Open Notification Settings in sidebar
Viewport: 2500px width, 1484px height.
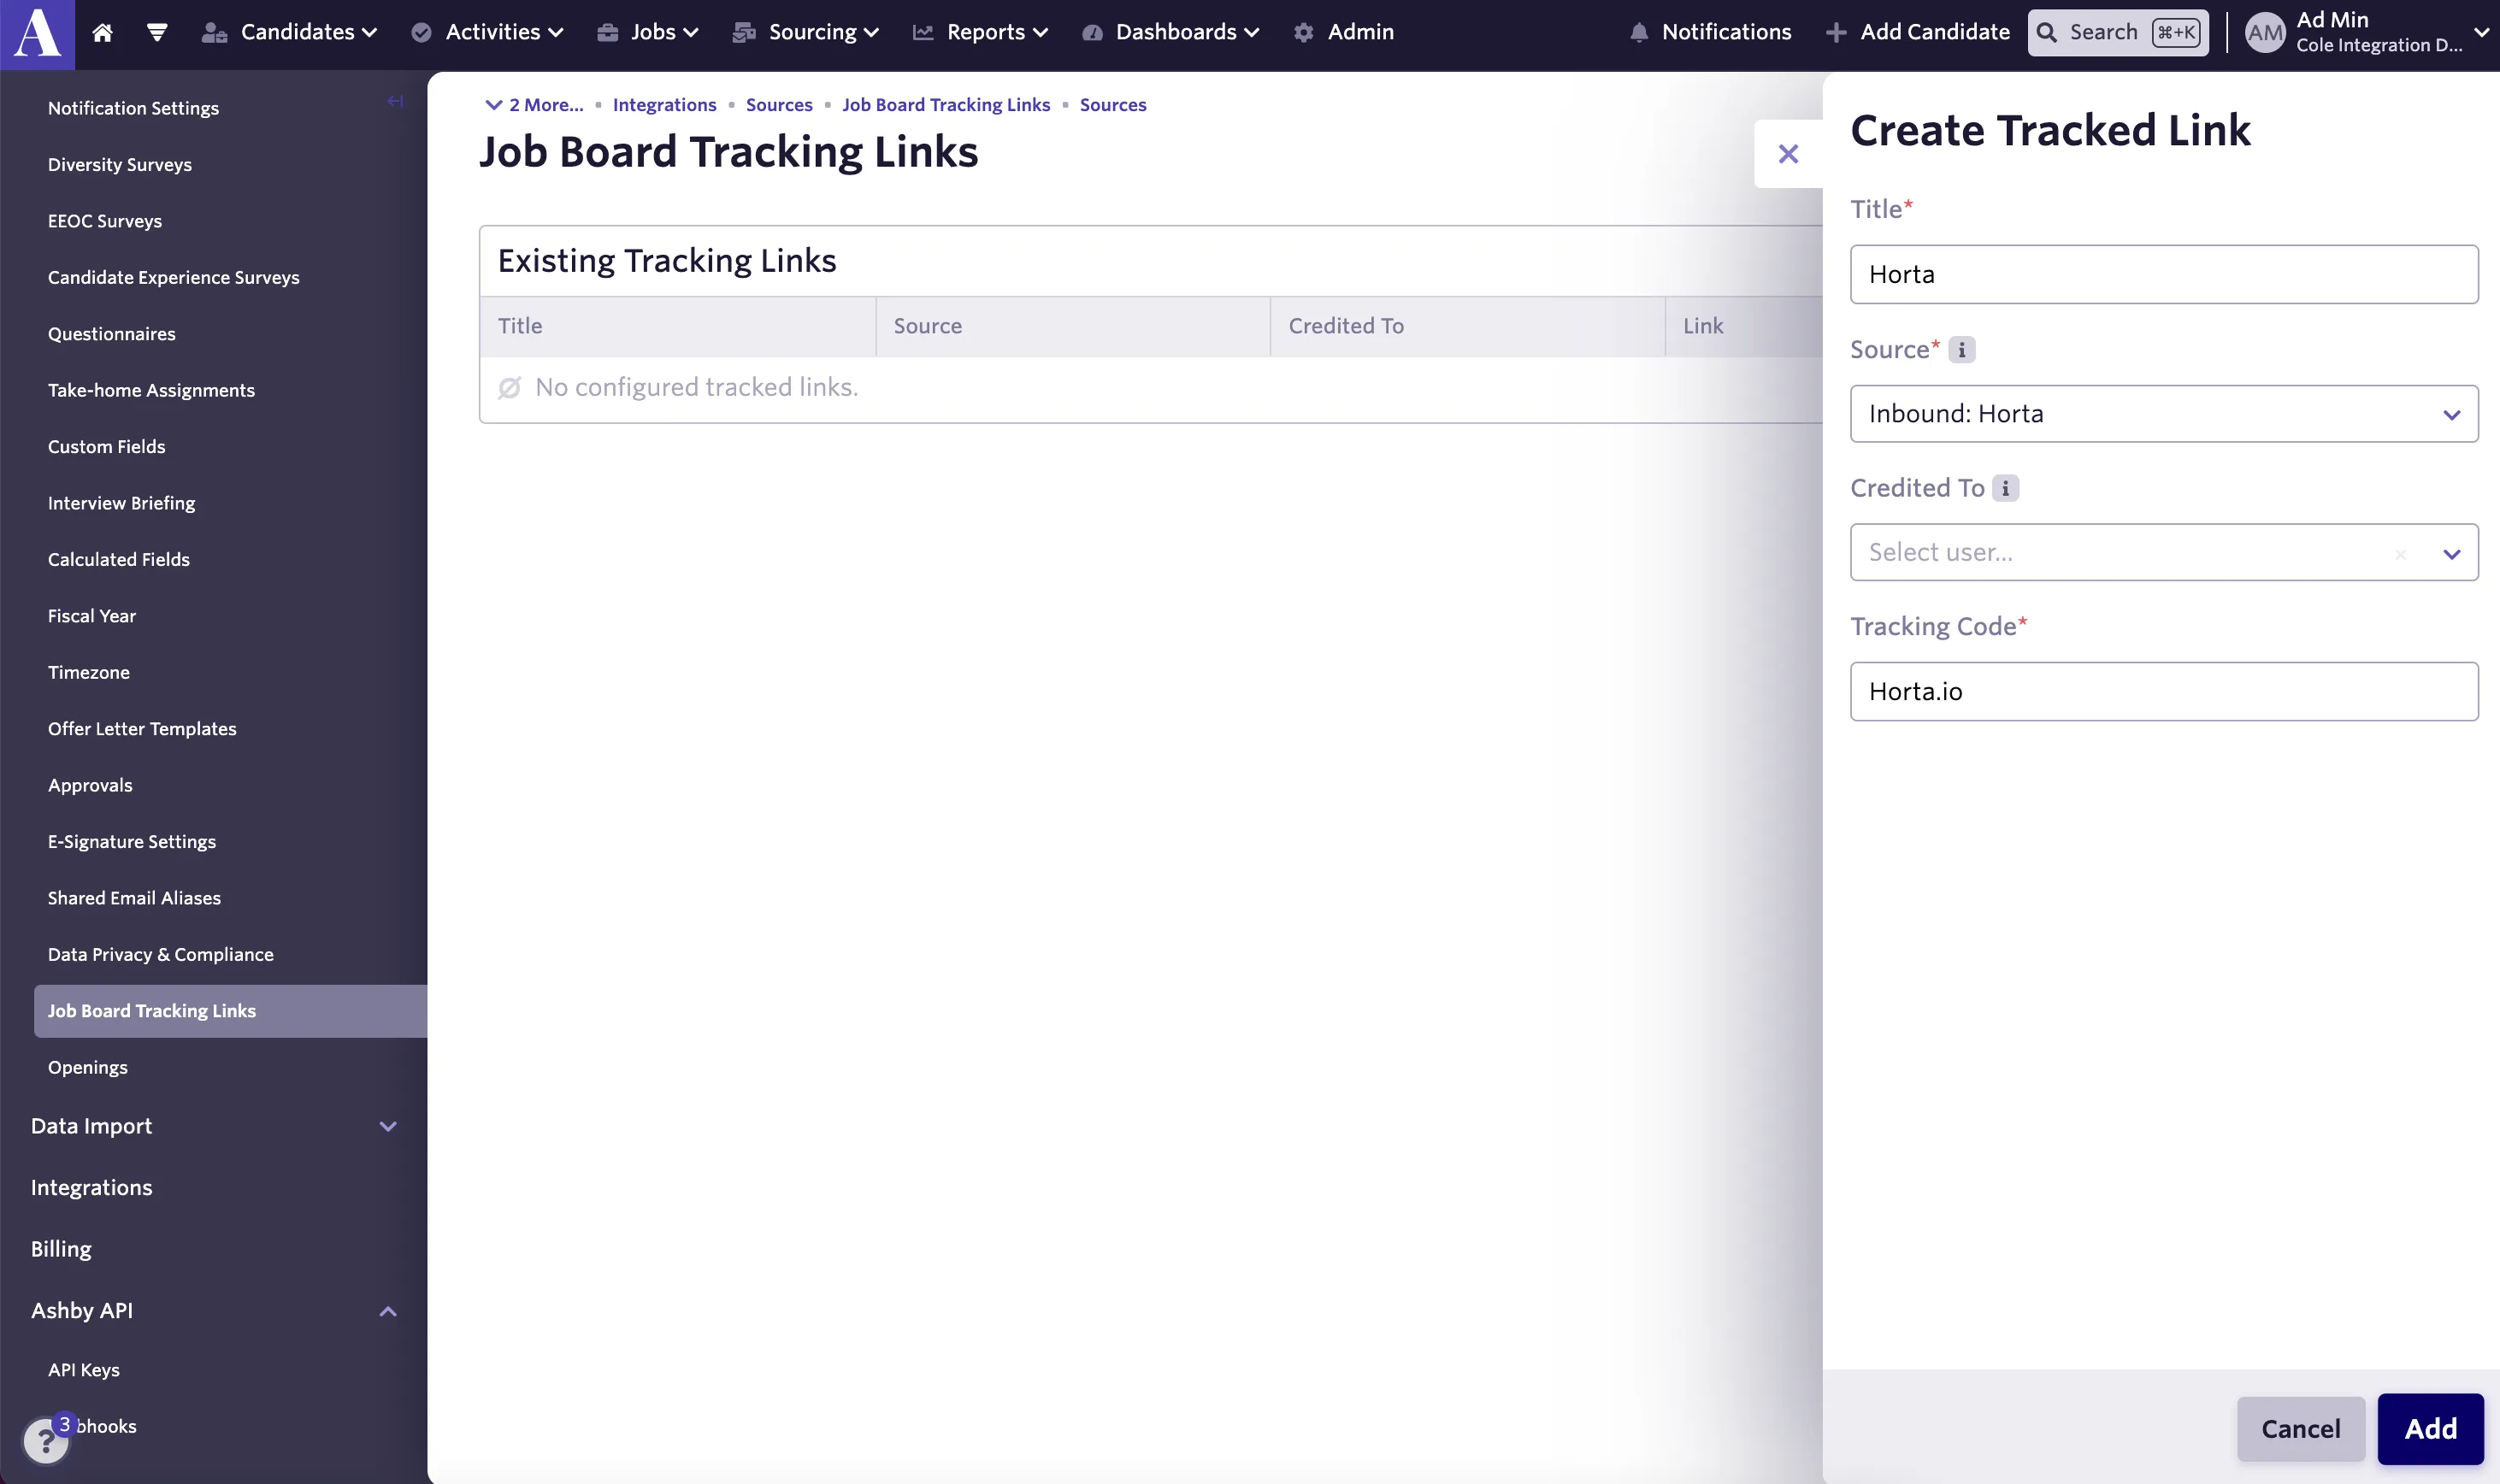click(x=133, y=108)
